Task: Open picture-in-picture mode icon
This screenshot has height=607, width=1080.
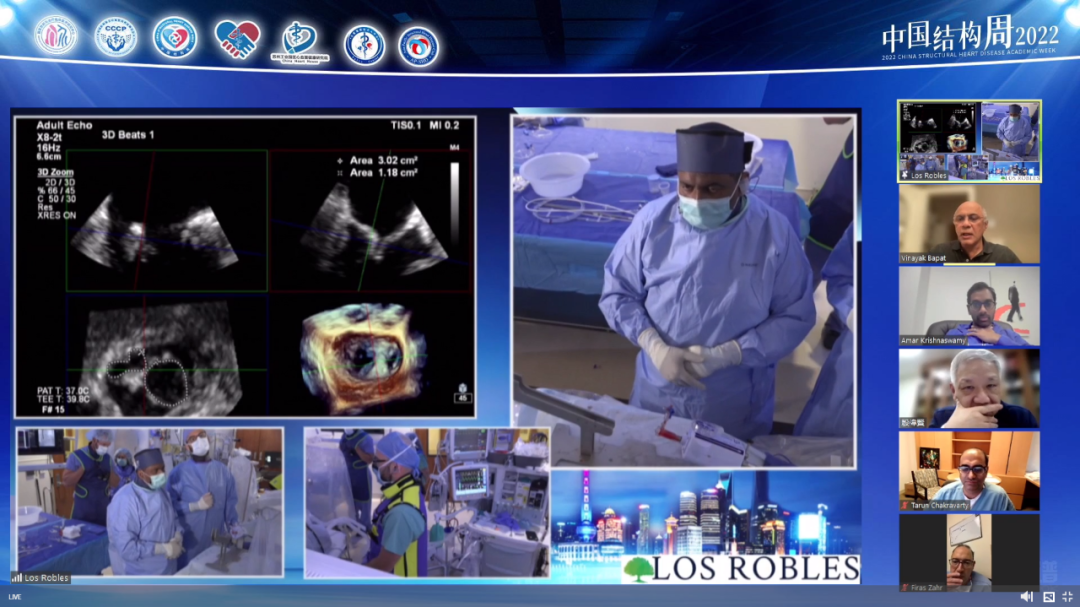Action: tap(1048, 597)
